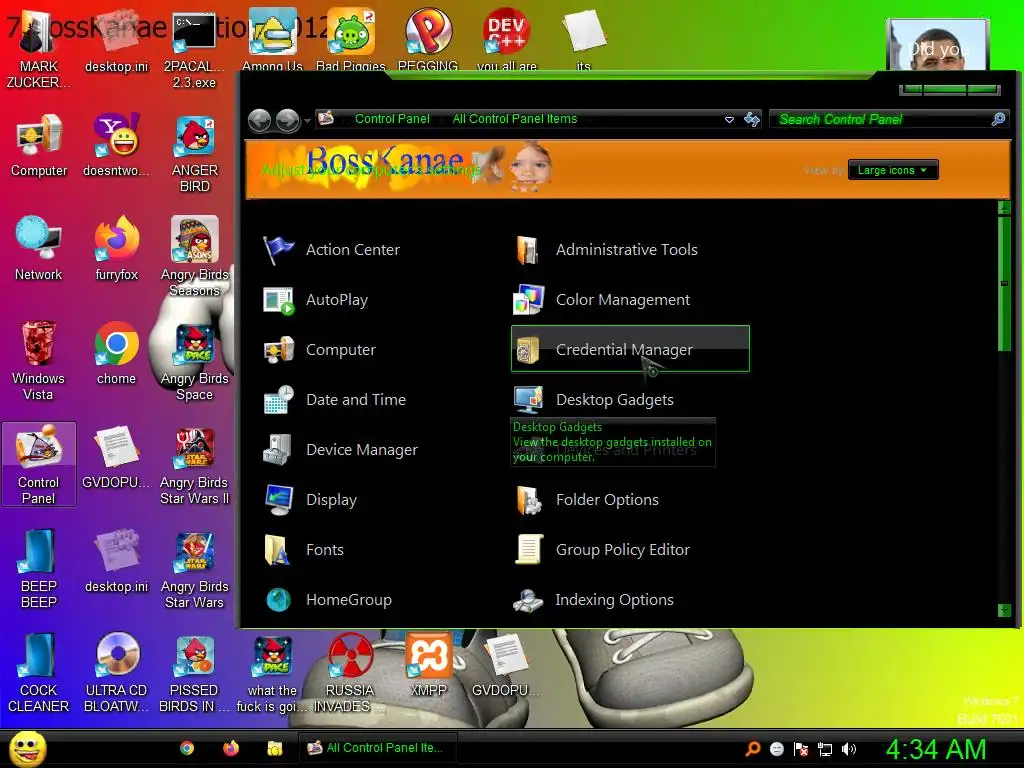The image size is (1024, 768).
Task: Open Device Manager icon
Action: coord(279,450)
